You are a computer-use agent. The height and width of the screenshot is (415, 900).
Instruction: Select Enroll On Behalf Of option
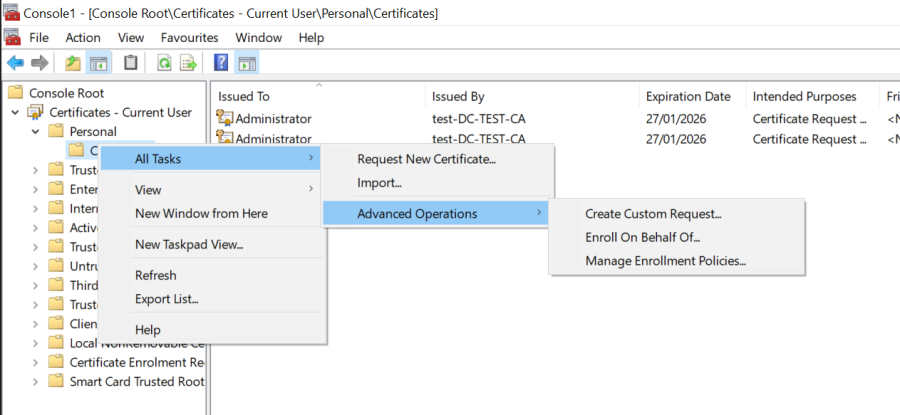click(642, 237)
